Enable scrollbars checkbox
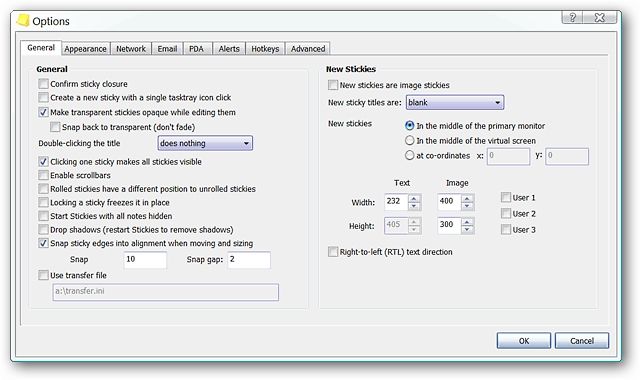This screenshot has width=640, height=380. 43,175
